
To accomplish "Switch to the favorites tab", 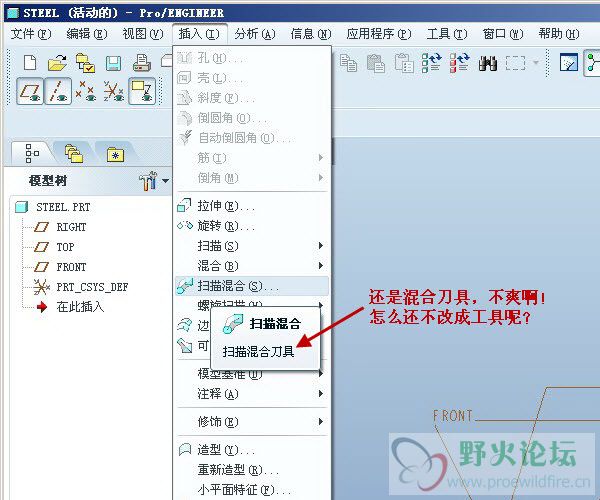I will [x=115, y=154].
